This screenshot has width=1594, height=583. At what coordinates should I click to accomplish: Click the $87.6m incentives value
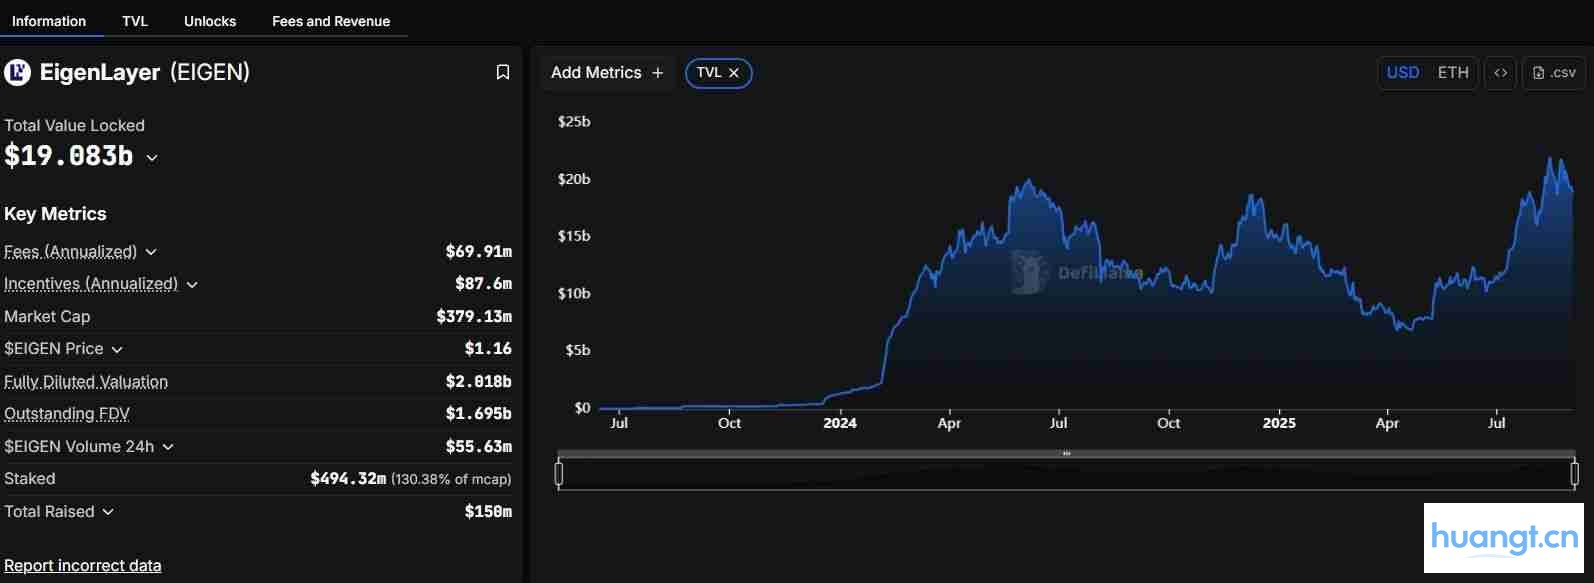tap(483, 284)
